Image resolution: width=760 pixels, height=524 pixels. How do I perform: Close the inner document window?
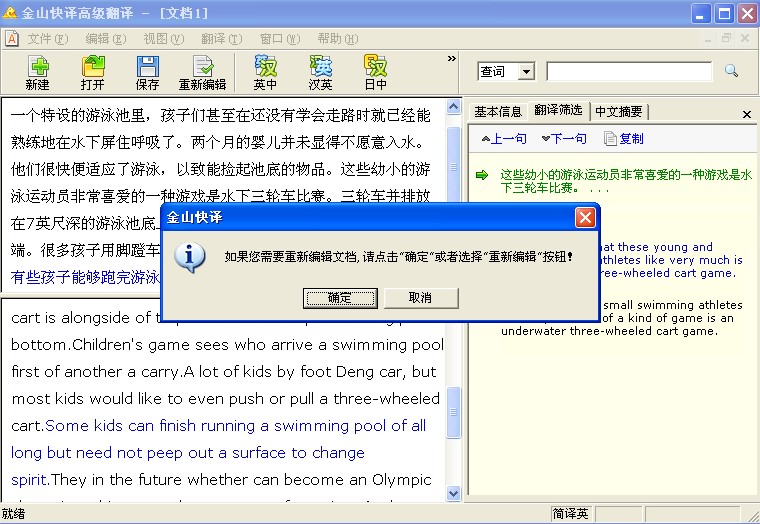745,38
